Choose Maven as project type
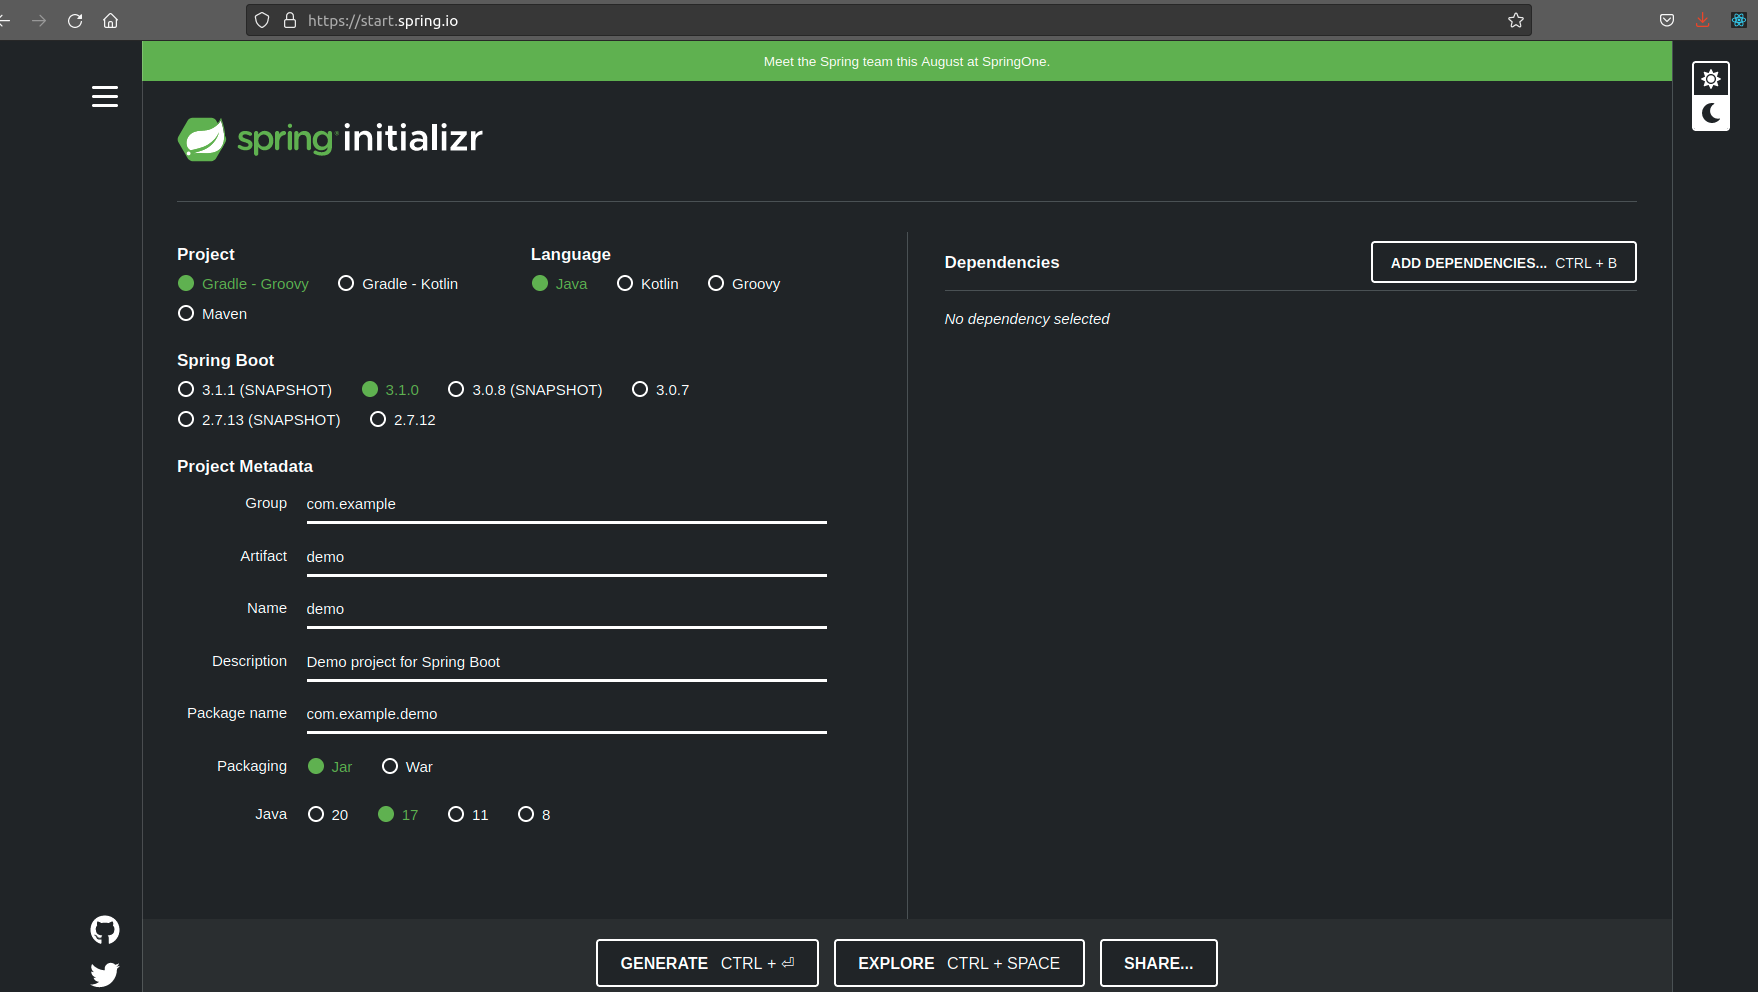Image resolution: width=1758 pixels, height=992 pixels. click(212, 314)
